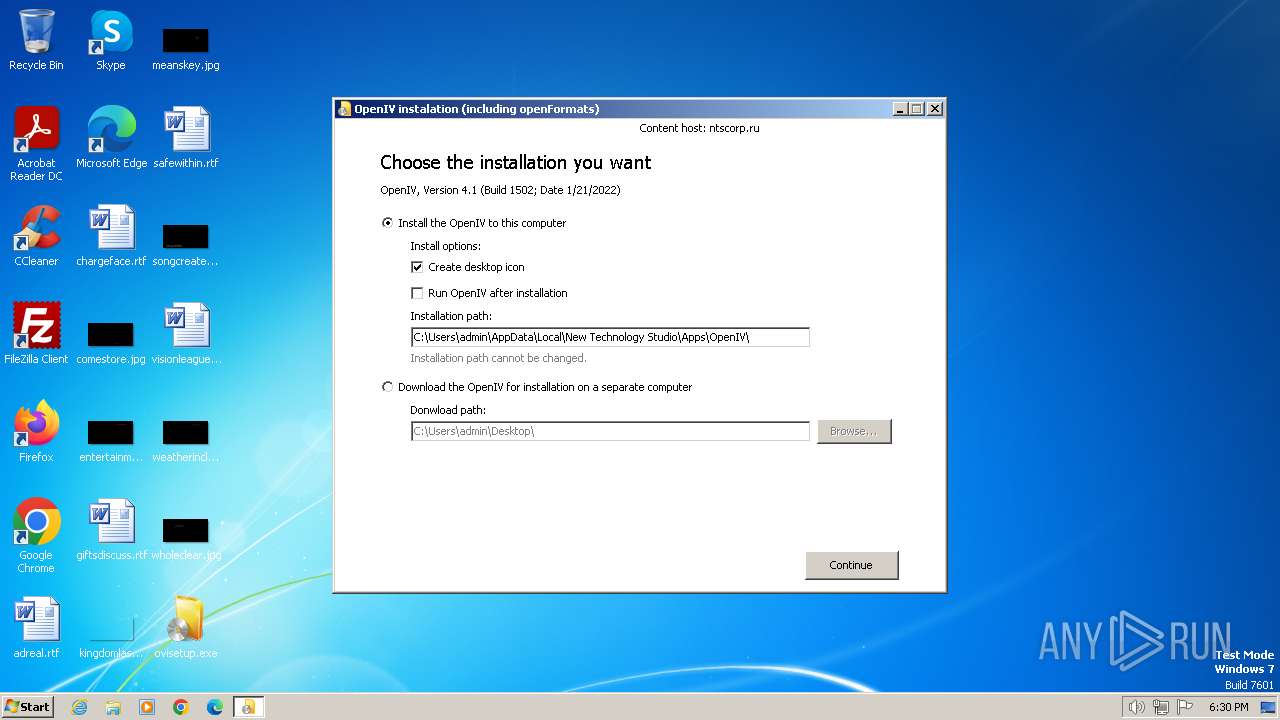Screen dimensions: 1280x720
Task: Click the volume speaker tray icon
Action: click(x=1136, y=707)
